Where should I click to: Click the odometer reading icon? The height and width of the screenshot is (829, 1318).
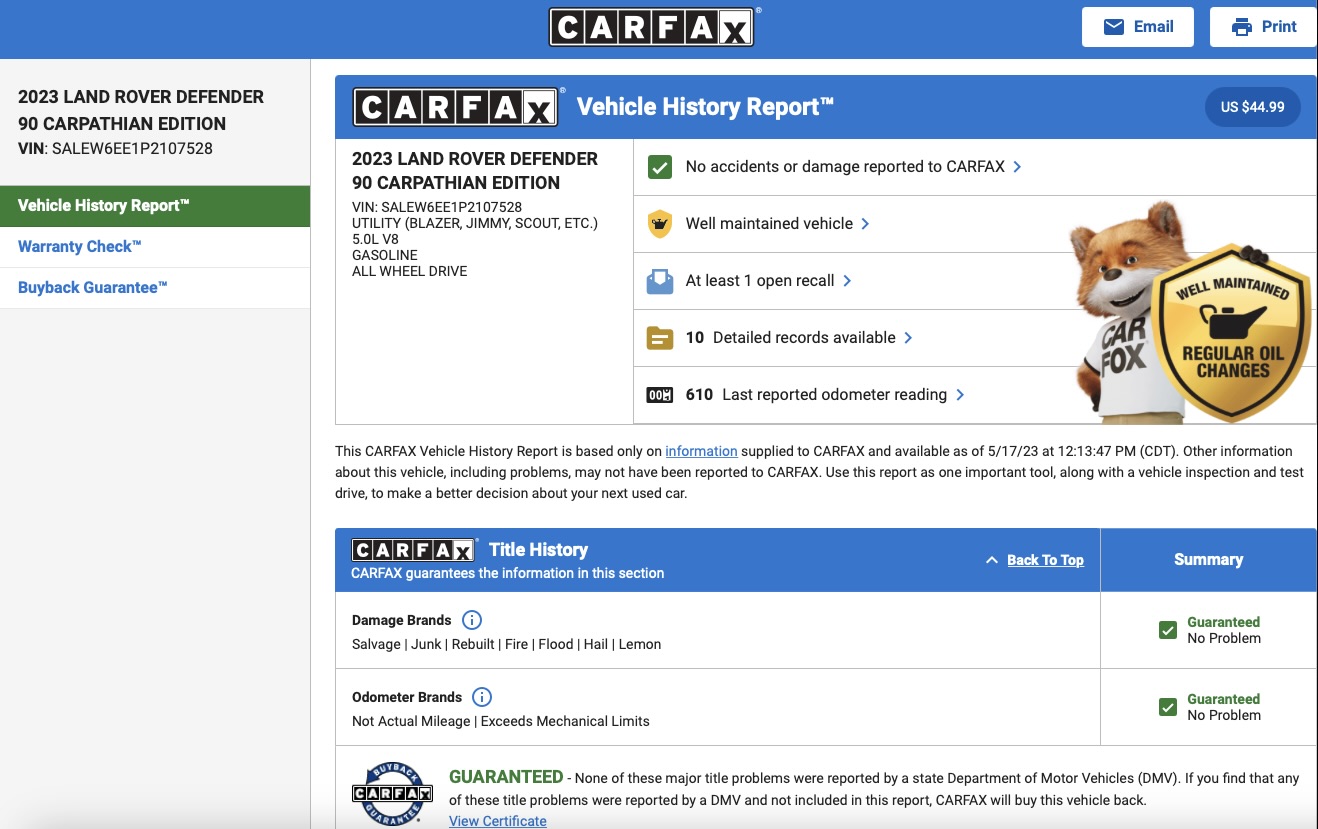659,395
